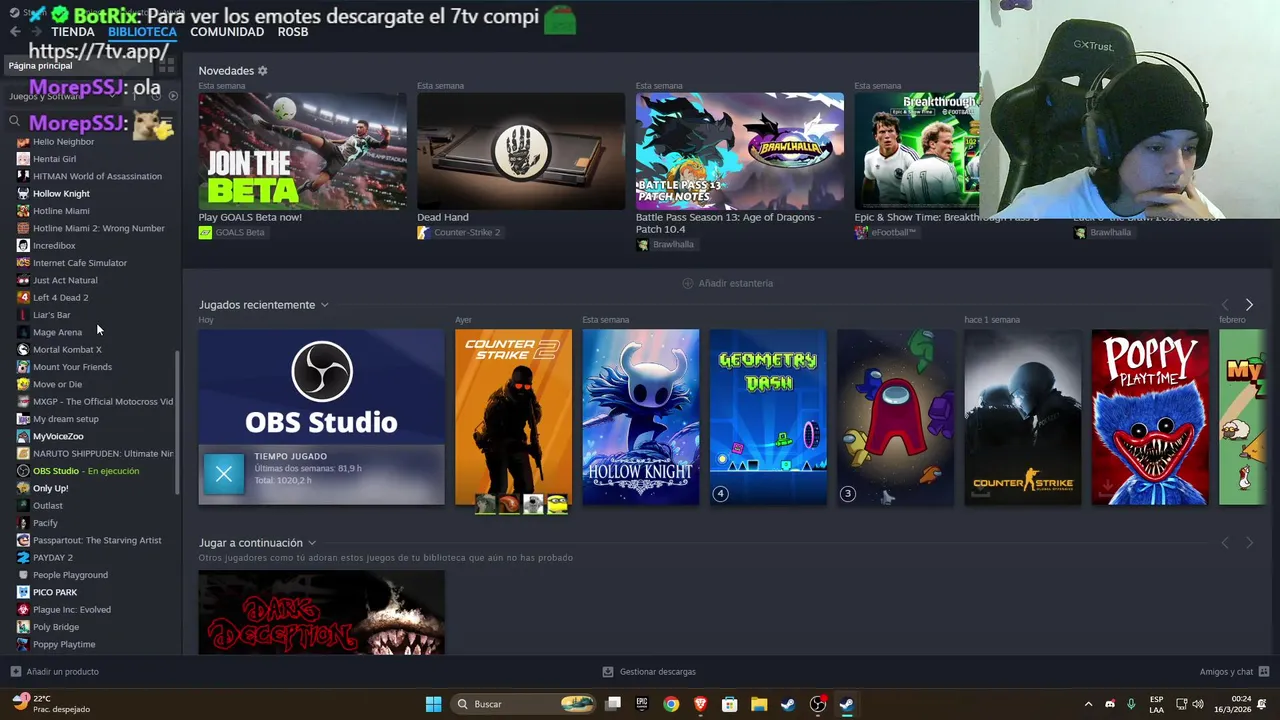1280x720 pixels.
Task: Click the library search magnifier icon
Action: pyautogui.click(x=15, y=121)
